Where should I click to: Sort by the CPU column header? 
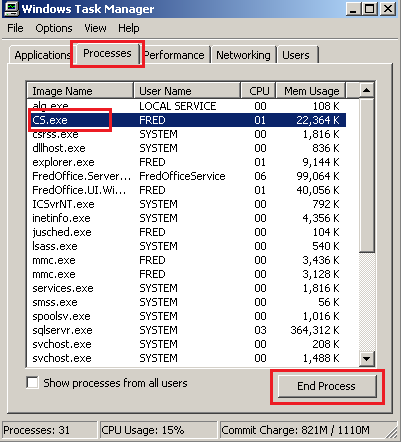pyautogui.click(x=258, y=91)
